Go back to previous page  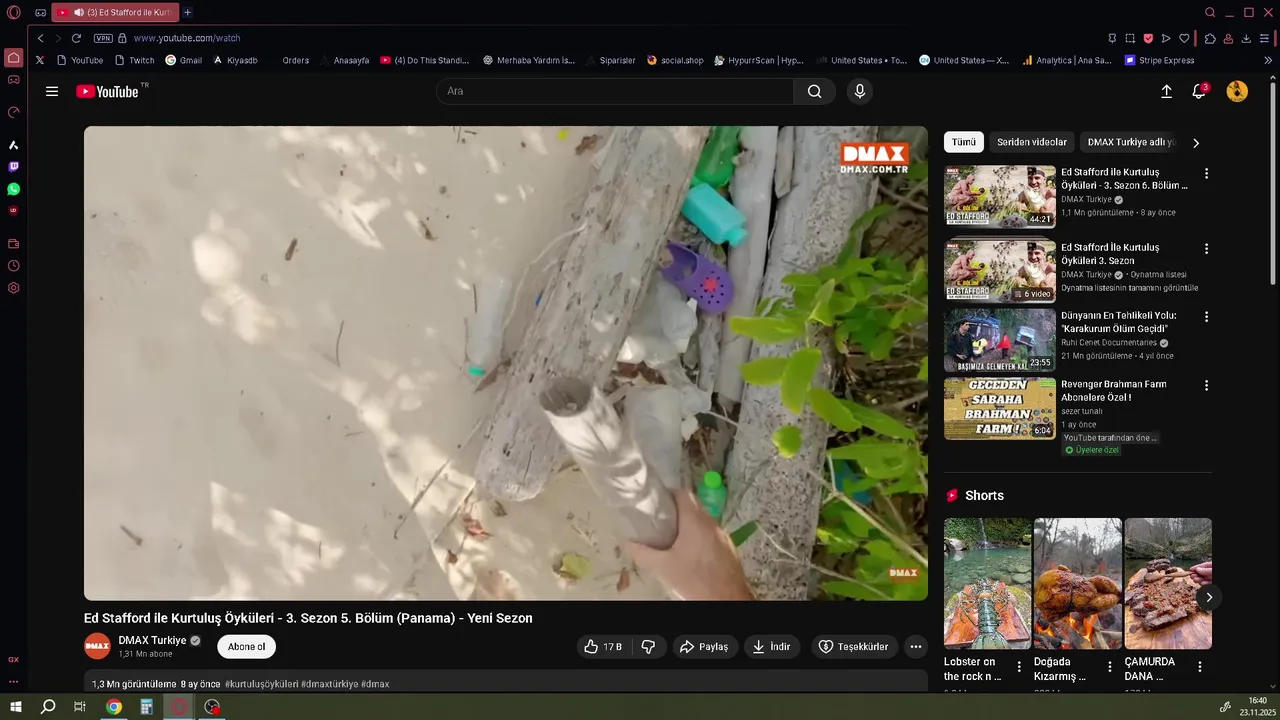[40, 38]
